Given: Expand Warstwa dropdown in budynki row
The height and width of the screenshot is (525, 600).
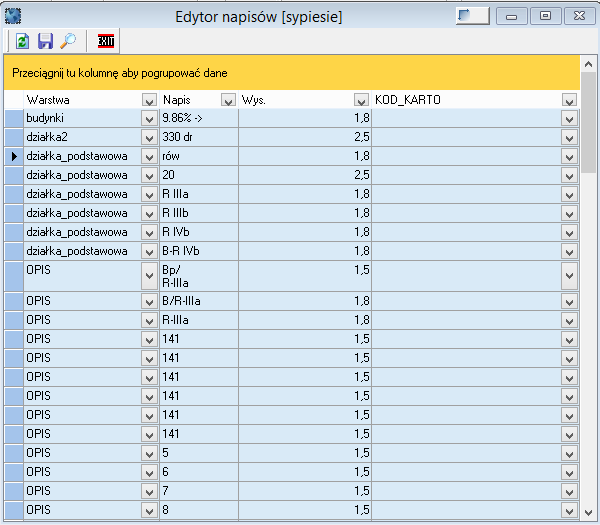Looking at the screenshot, I should point(149,118).
